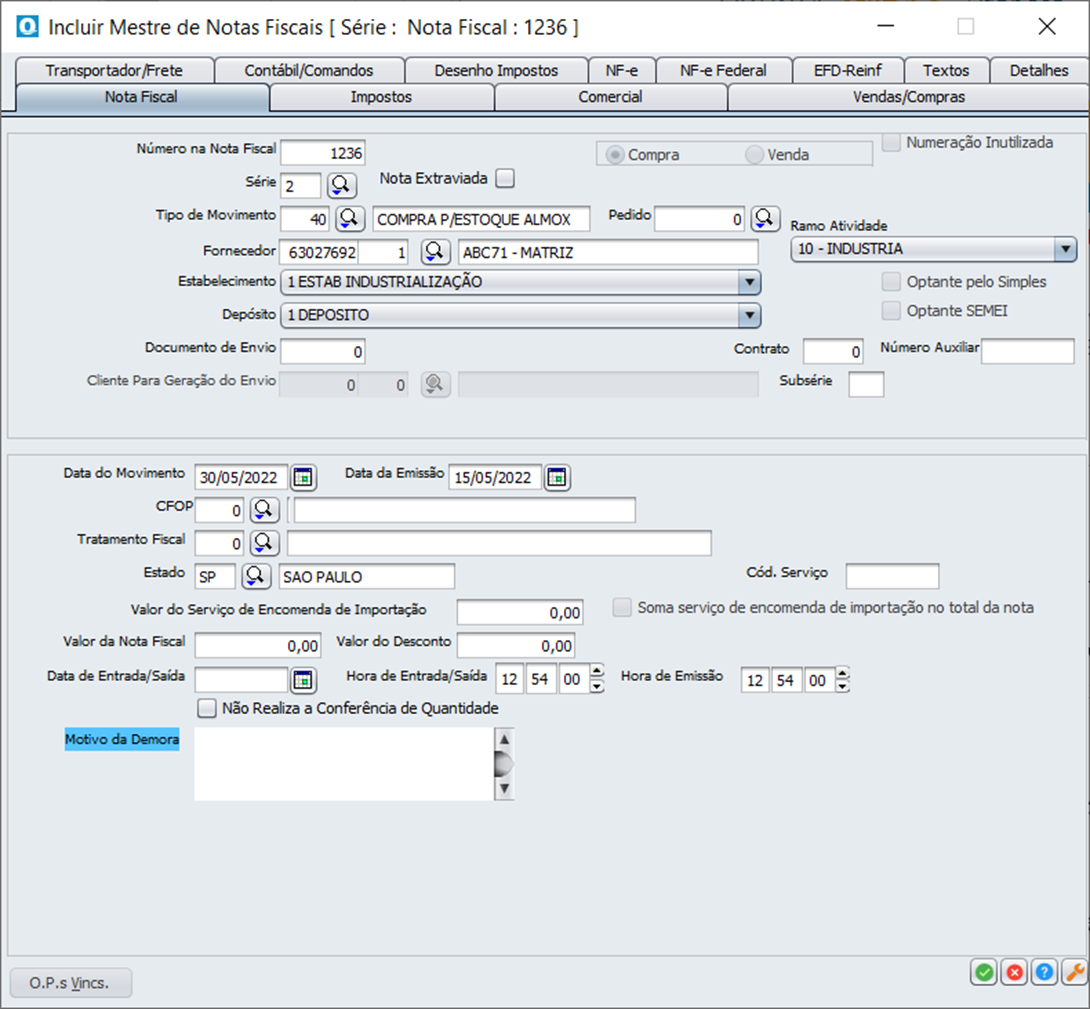1090x1009 pixels.
Task: Toggle Soma serviço de encomenda checkbox
Action: [622, 608]
